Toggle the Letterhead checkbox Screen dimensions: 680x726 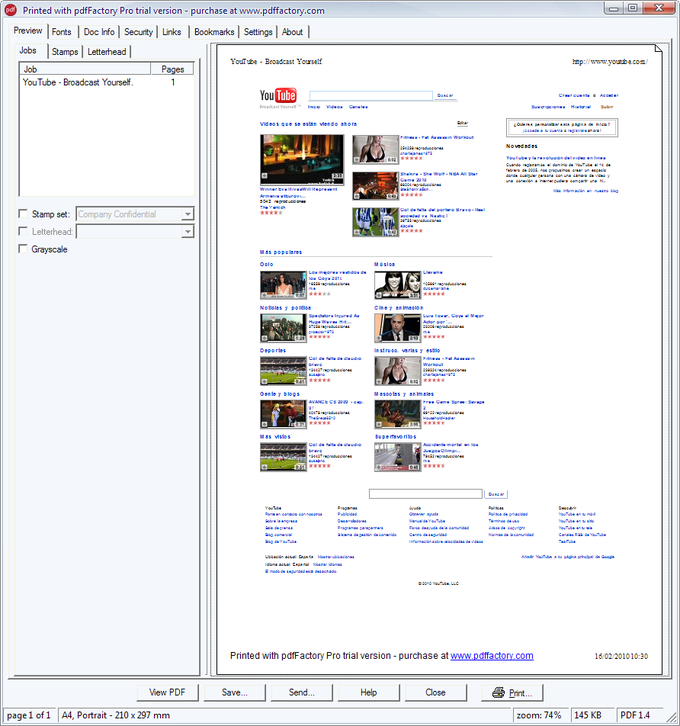(x=23, y=231)
